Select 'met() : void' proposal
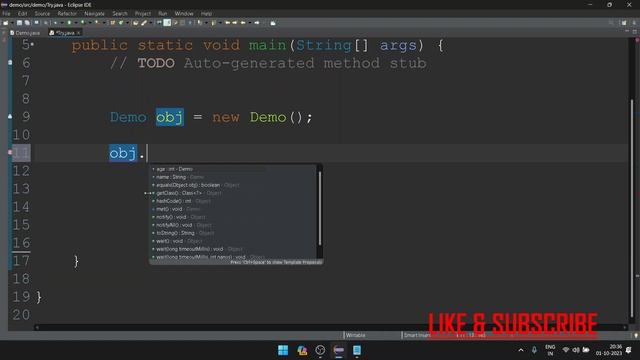 coord(233,209)
